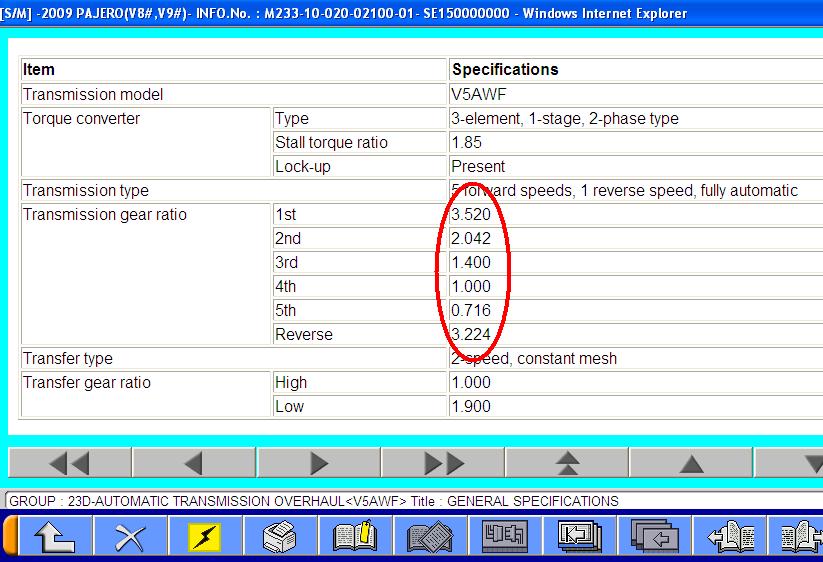823x562 pixels.
Task: Click the orange handle at toolbar left edge
Action: 10,536
